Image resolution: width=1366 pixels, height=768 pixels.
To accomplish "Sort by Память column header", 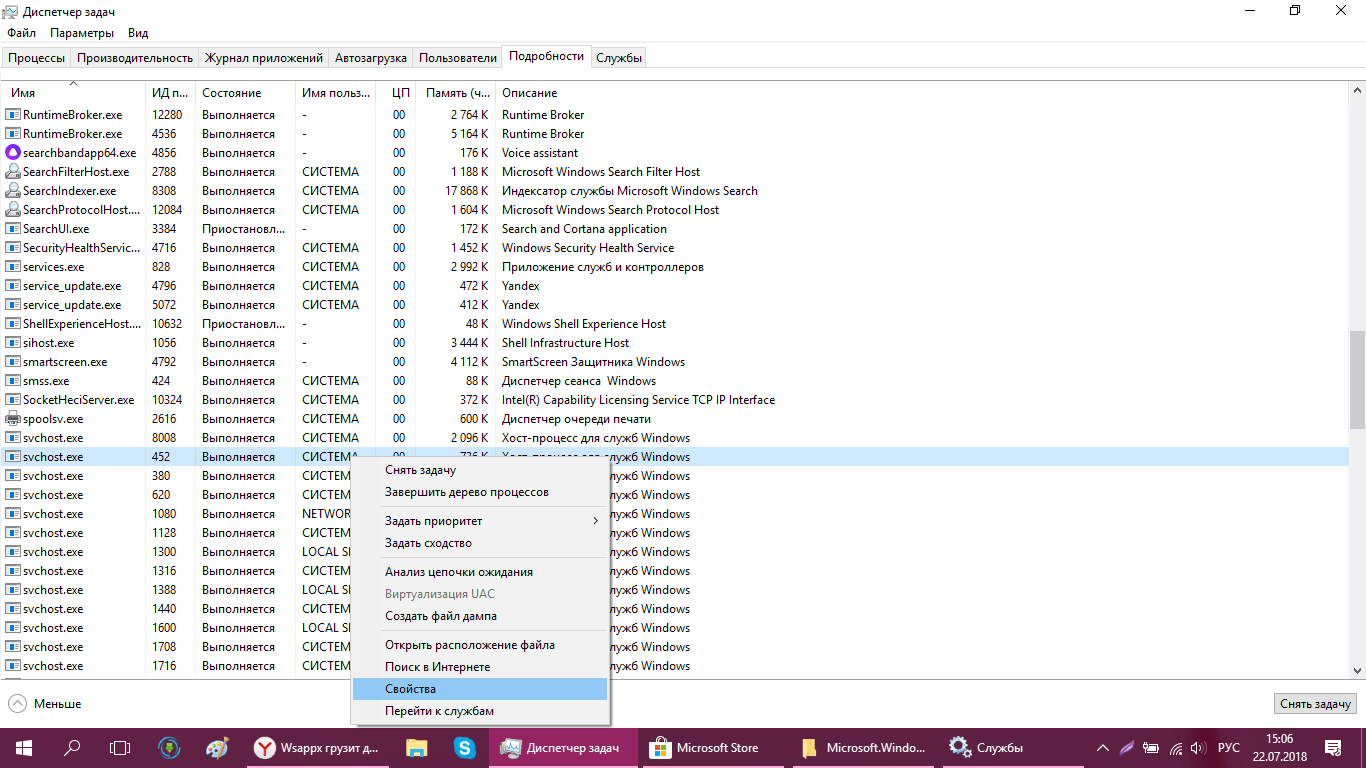I will 456,93.
